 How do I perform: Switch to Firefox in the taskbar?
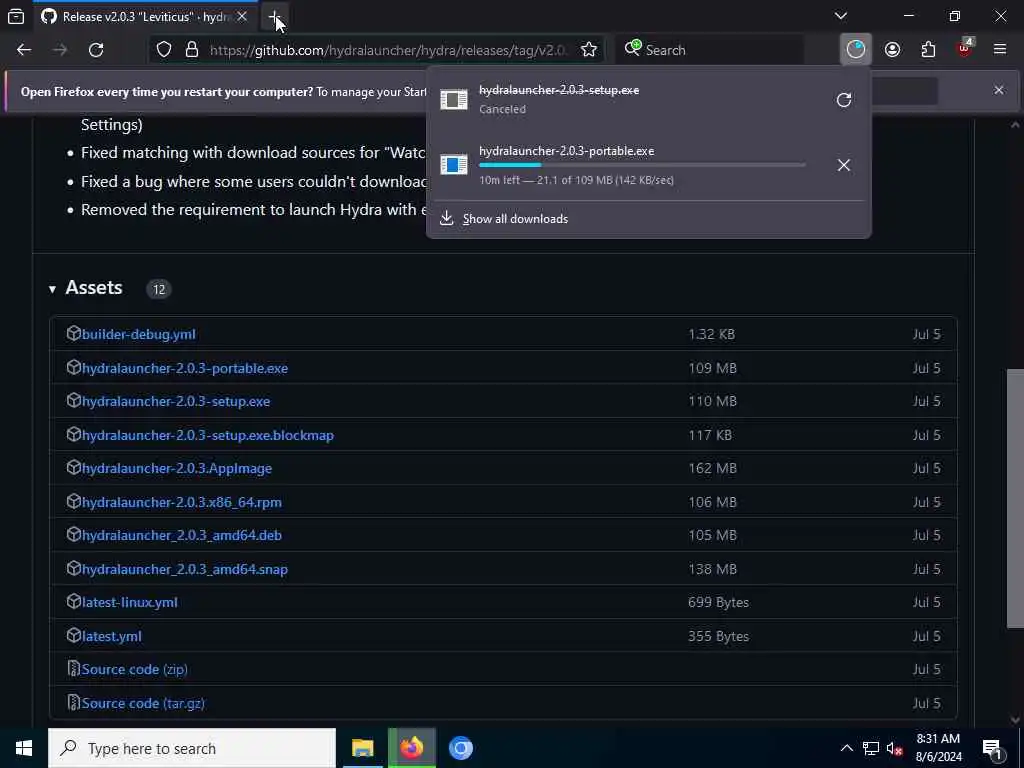(x=411, y=748)
